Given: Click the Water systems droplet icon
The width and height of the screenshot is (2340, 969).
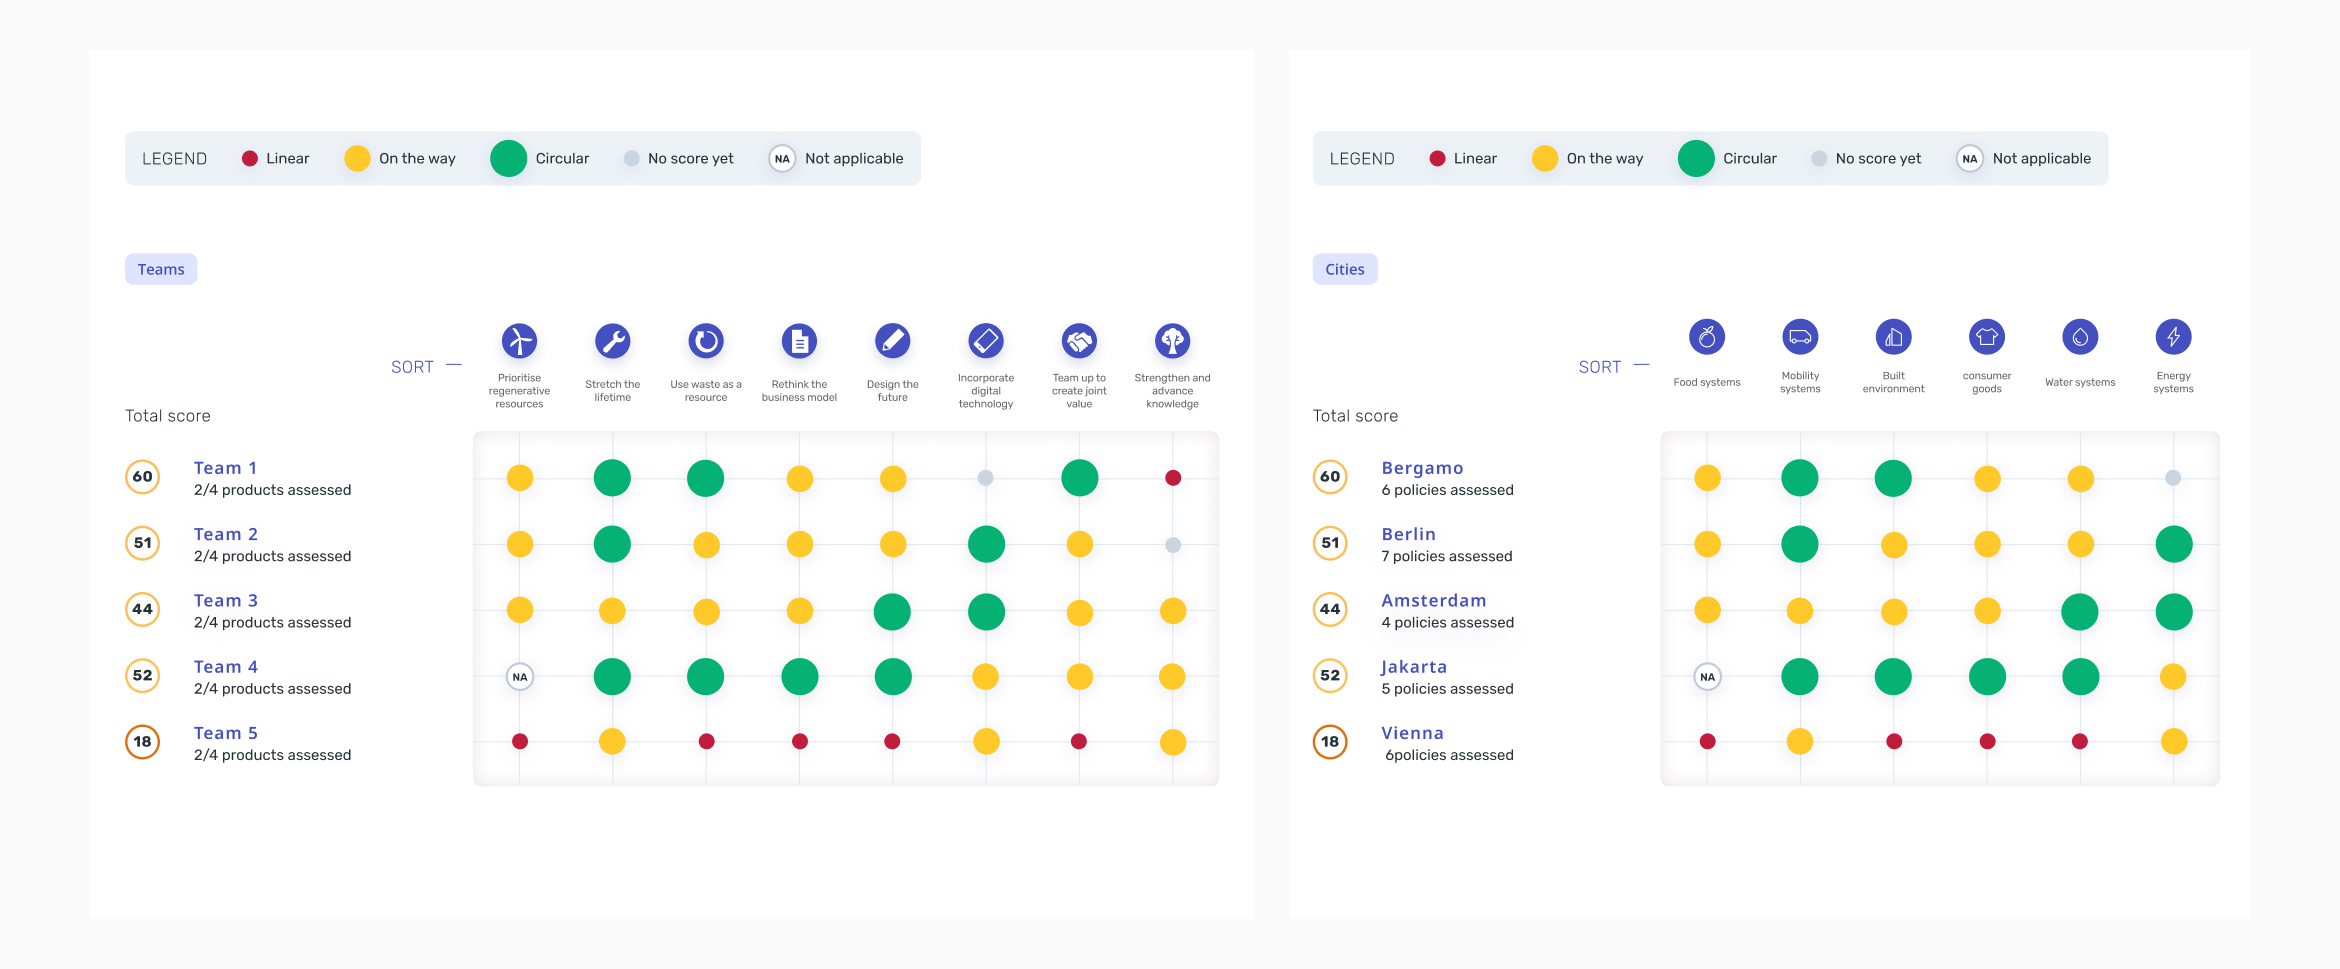Looking at the screenshot, I should coord(2080,337).
